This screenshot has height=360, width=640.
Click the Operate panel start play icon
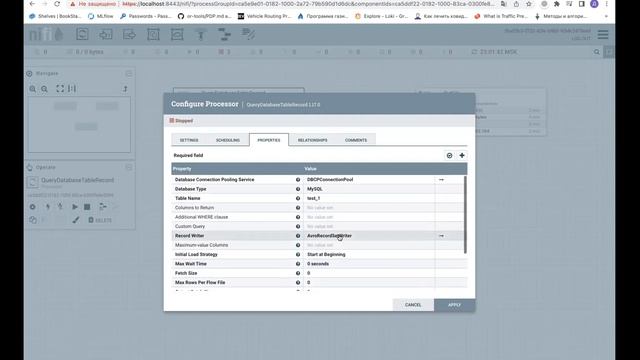tap(75, 207)
